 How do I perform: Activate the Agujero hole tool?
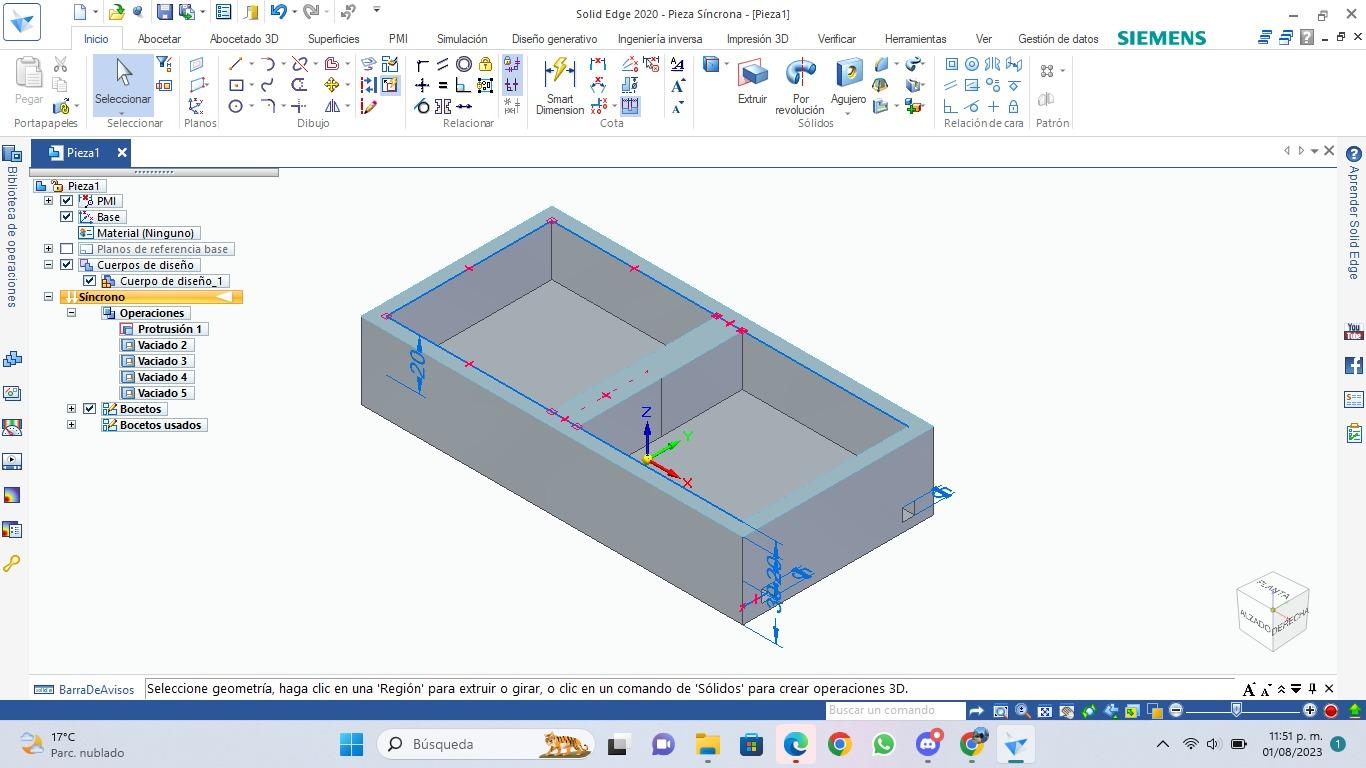pos(848,82)
